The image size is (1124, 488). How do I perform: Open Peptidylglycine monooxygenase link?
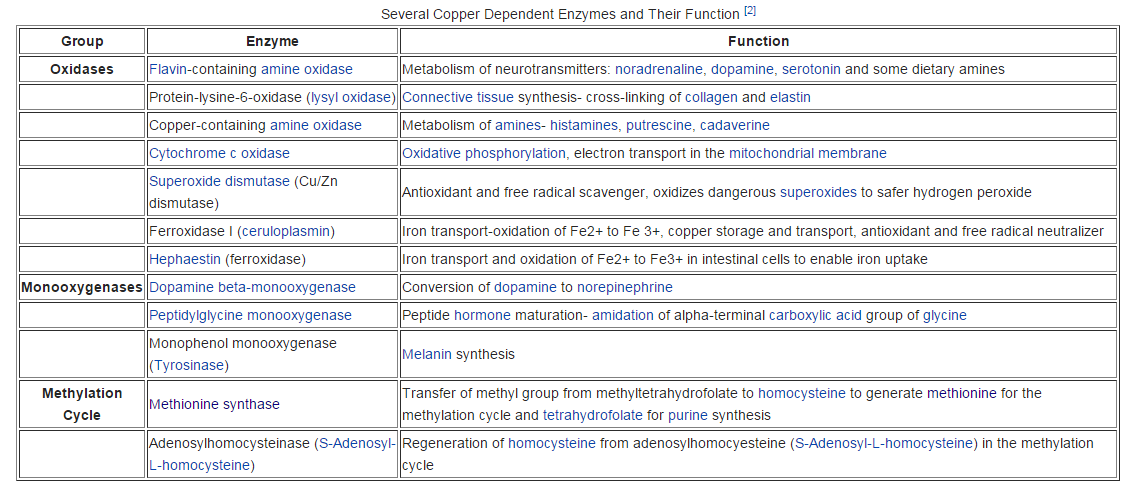tap(250, 315)
